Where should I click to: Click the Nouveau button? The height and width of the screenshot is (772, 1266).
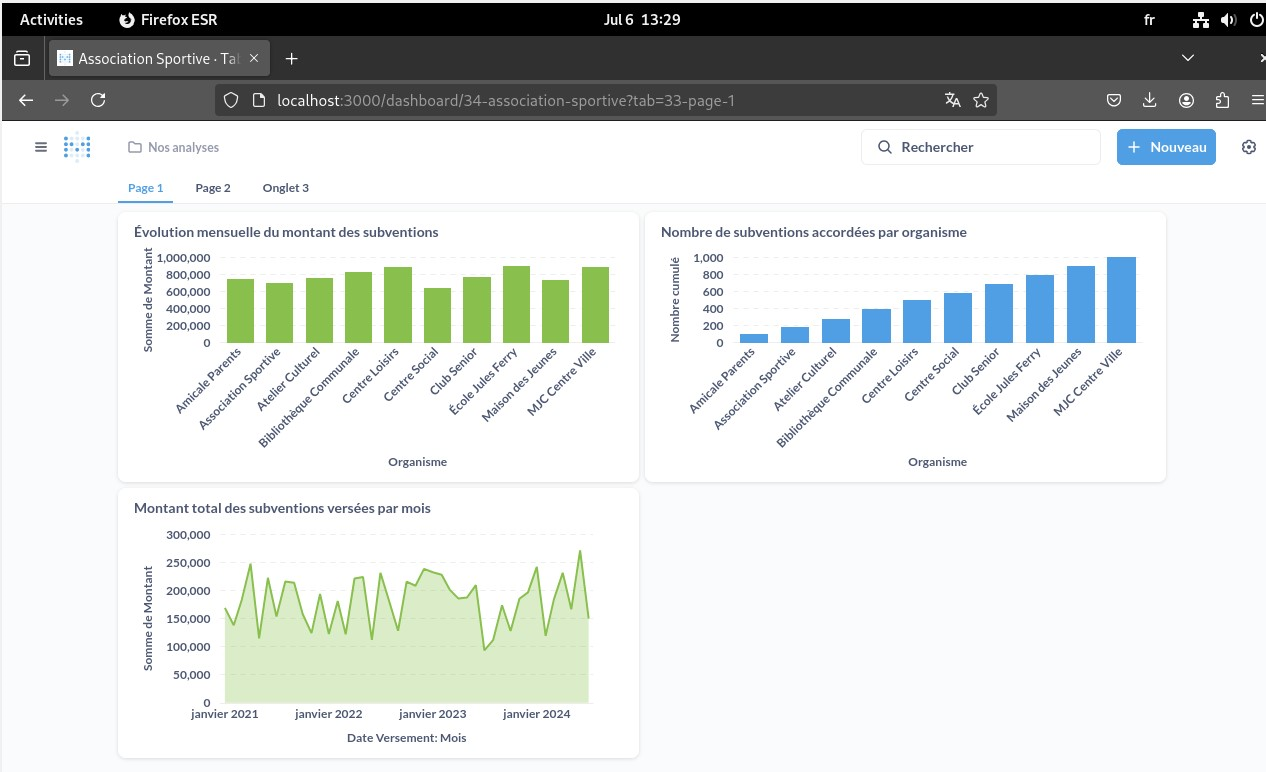coord(1166,147)
